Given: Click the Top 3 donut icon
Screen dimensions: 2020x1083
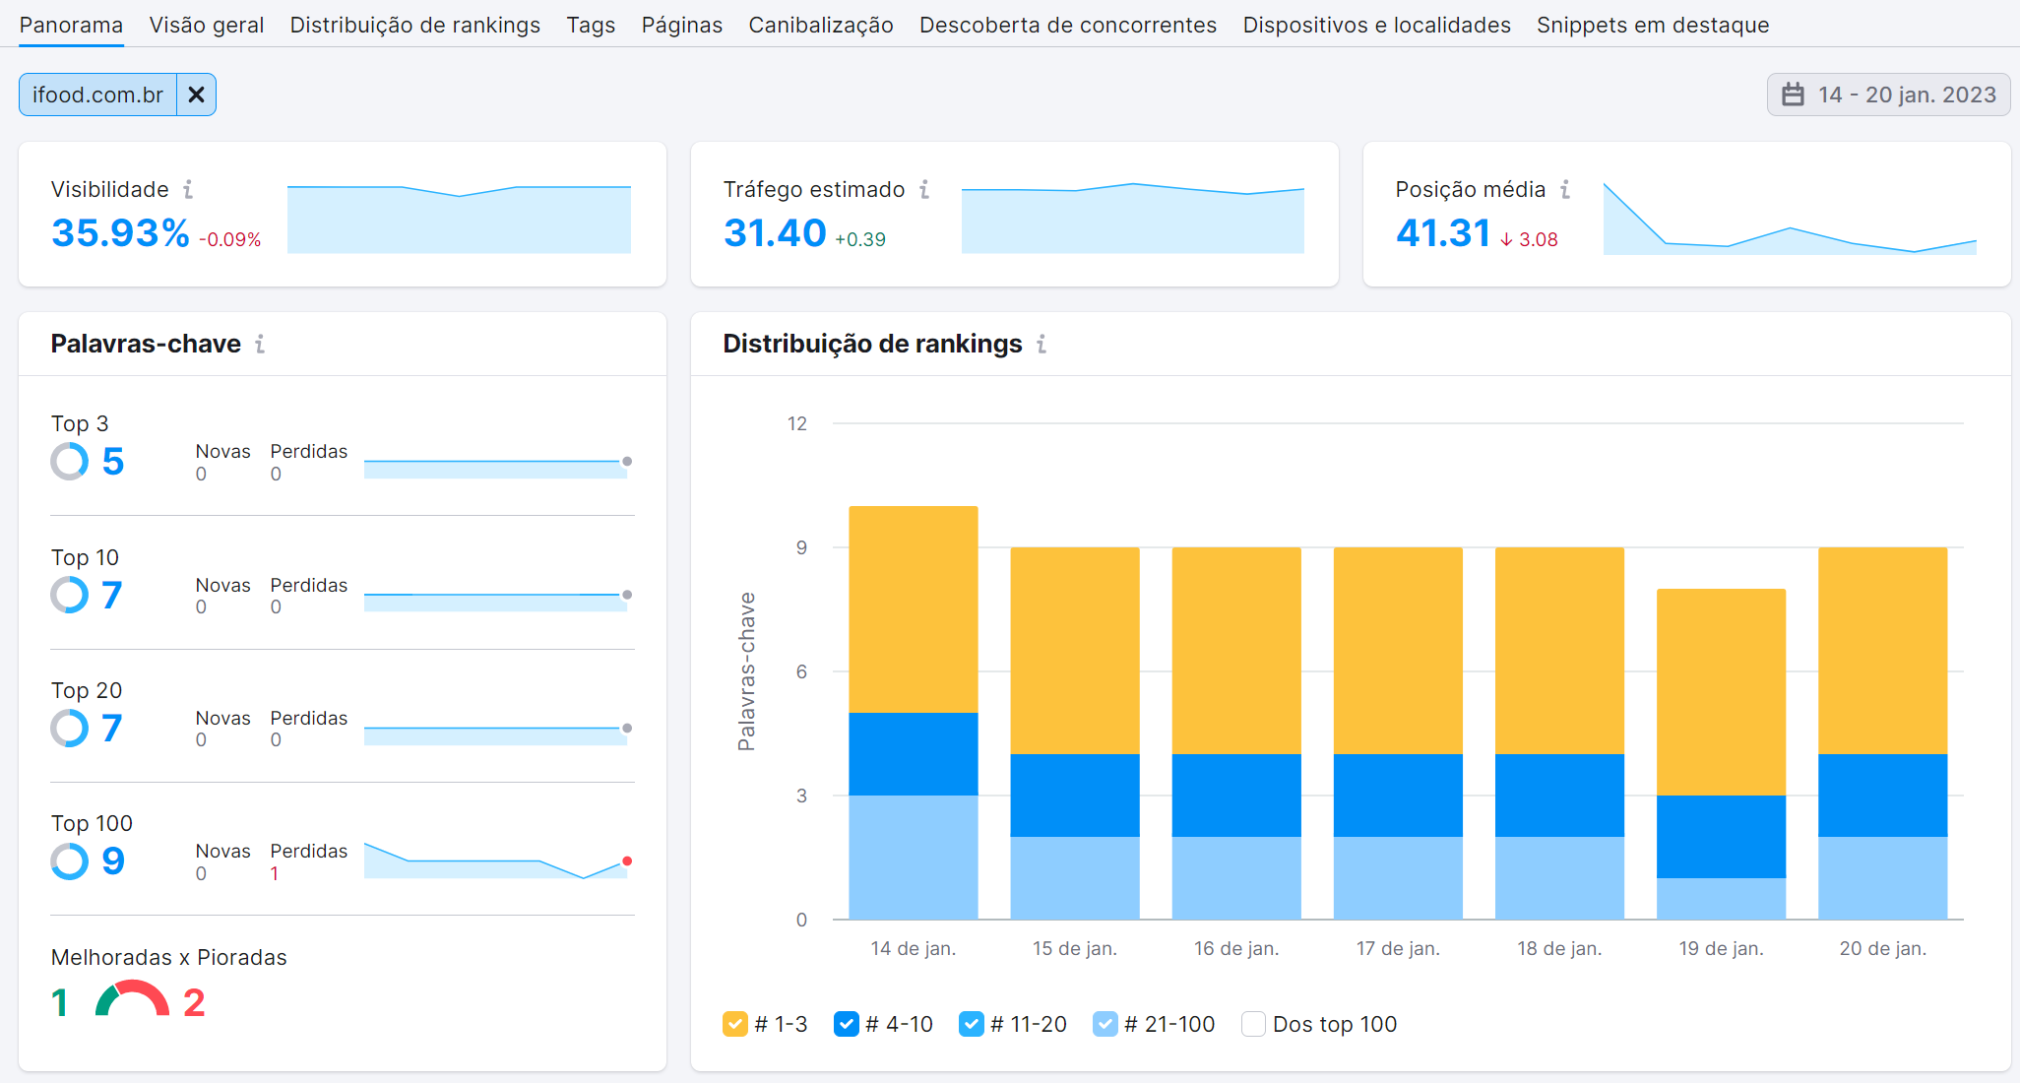Looking at the screenshot, I should [x=70, y=461].
